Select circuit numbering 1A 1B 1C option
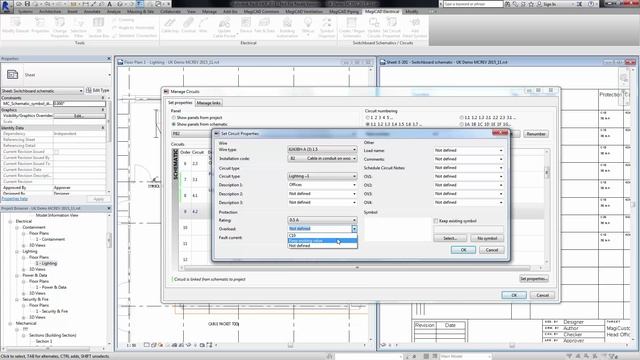The image size is (640, 360). pyautogui.click(x=462, y=124)
